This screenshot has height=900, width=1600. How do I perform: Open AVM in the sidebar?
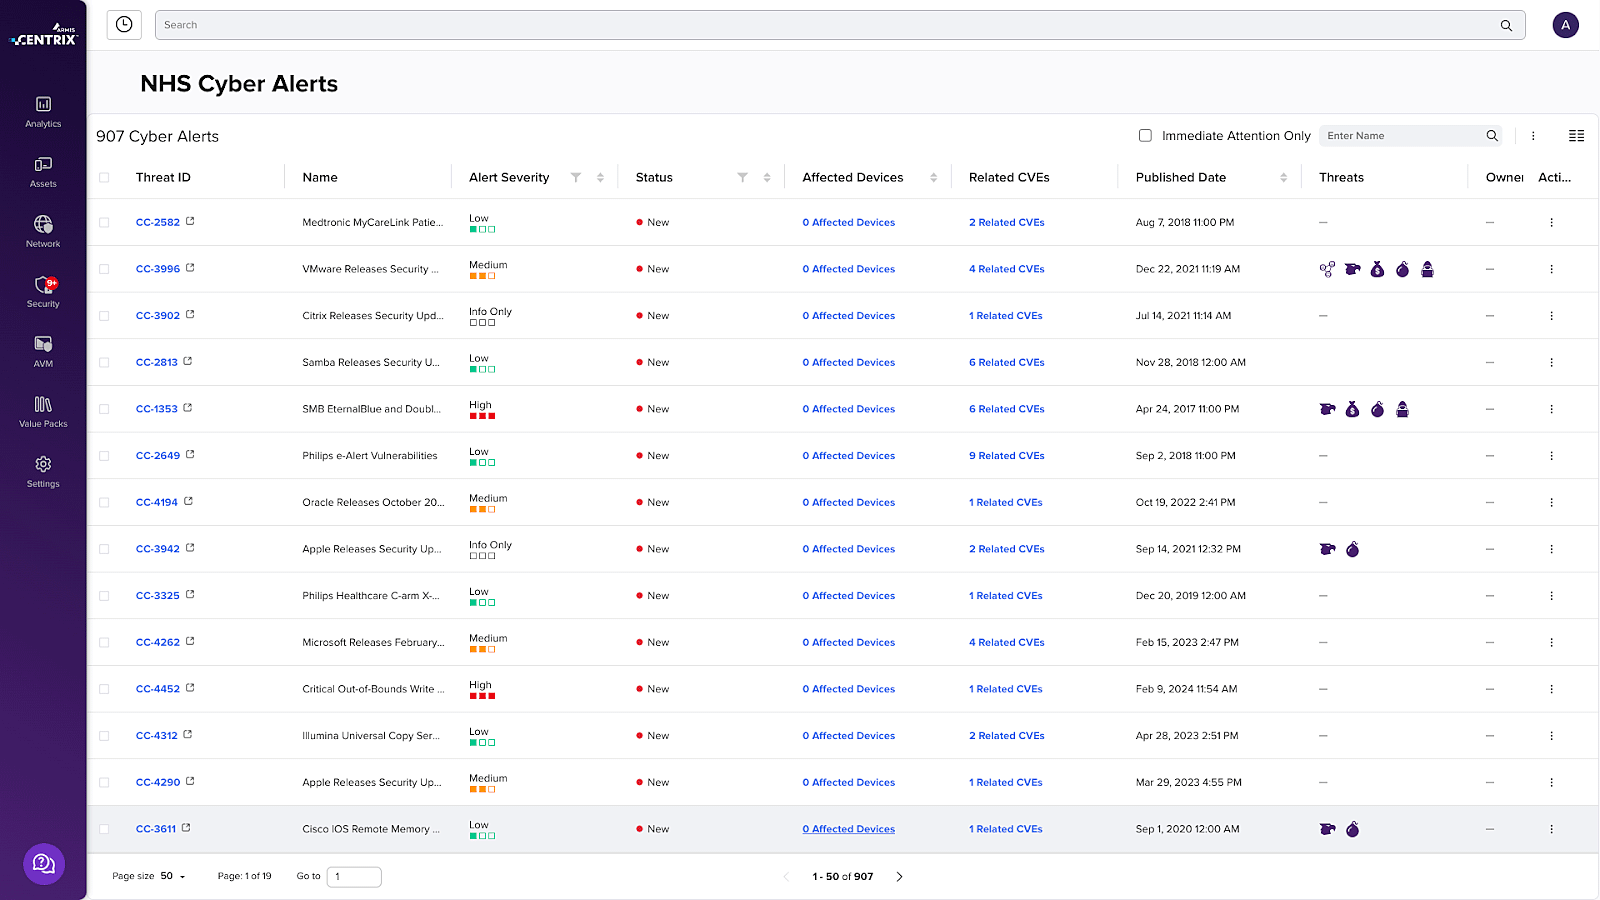43,352
